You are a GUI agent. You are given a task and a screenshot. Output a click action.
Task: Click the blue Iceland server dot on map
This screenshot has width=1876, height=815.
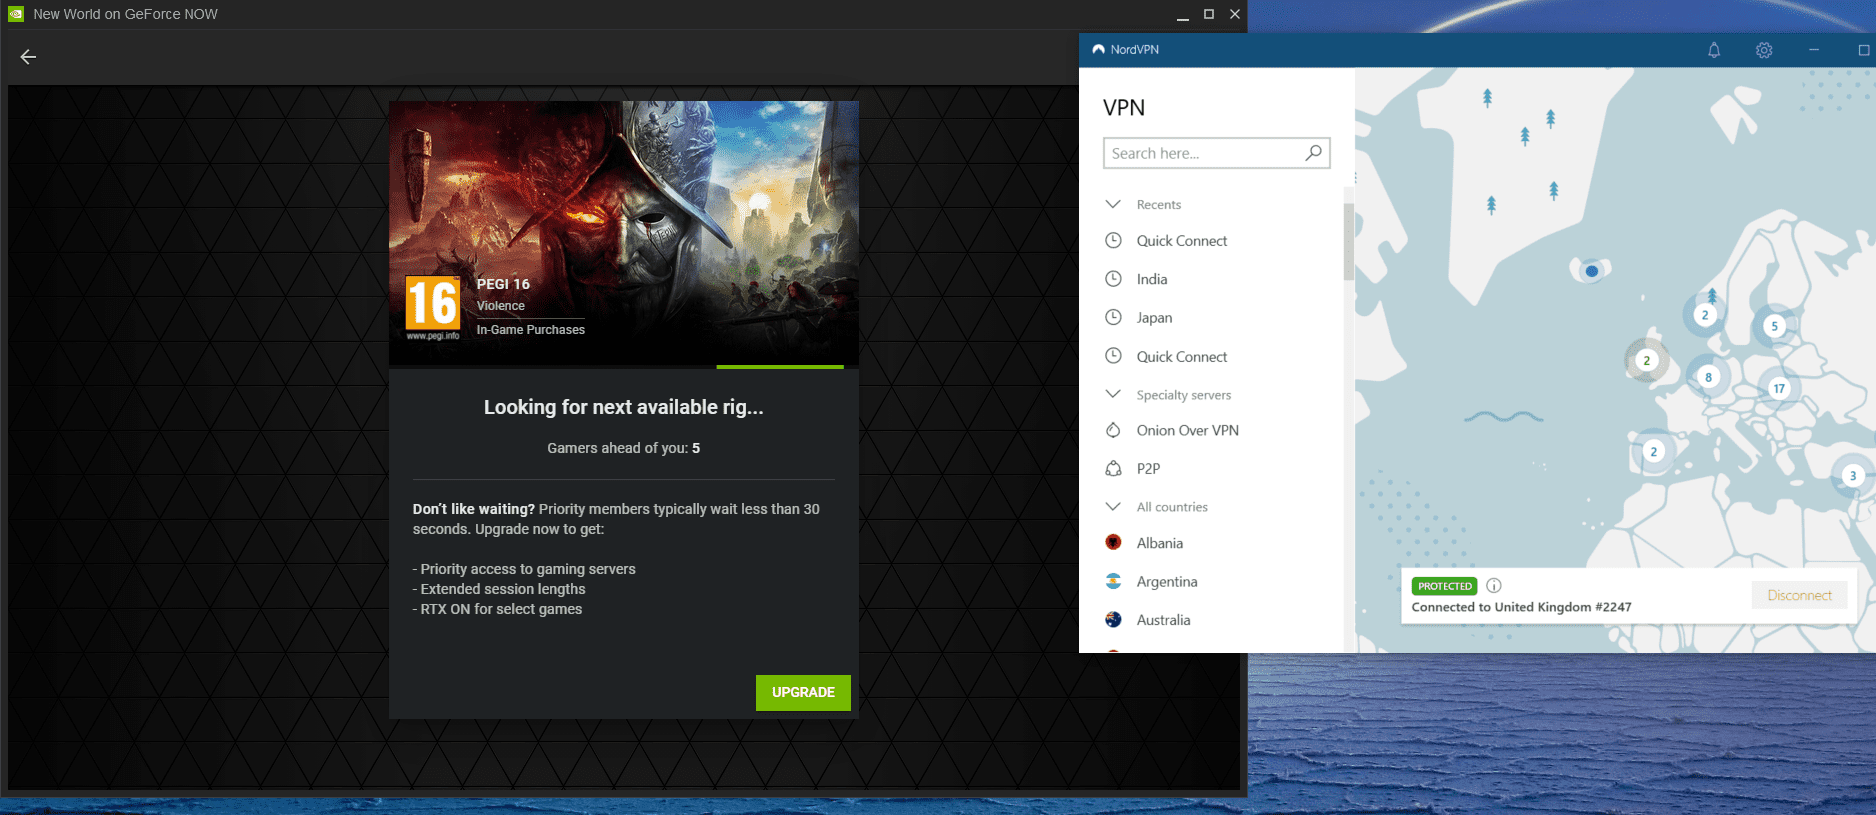pos(1592,271)
